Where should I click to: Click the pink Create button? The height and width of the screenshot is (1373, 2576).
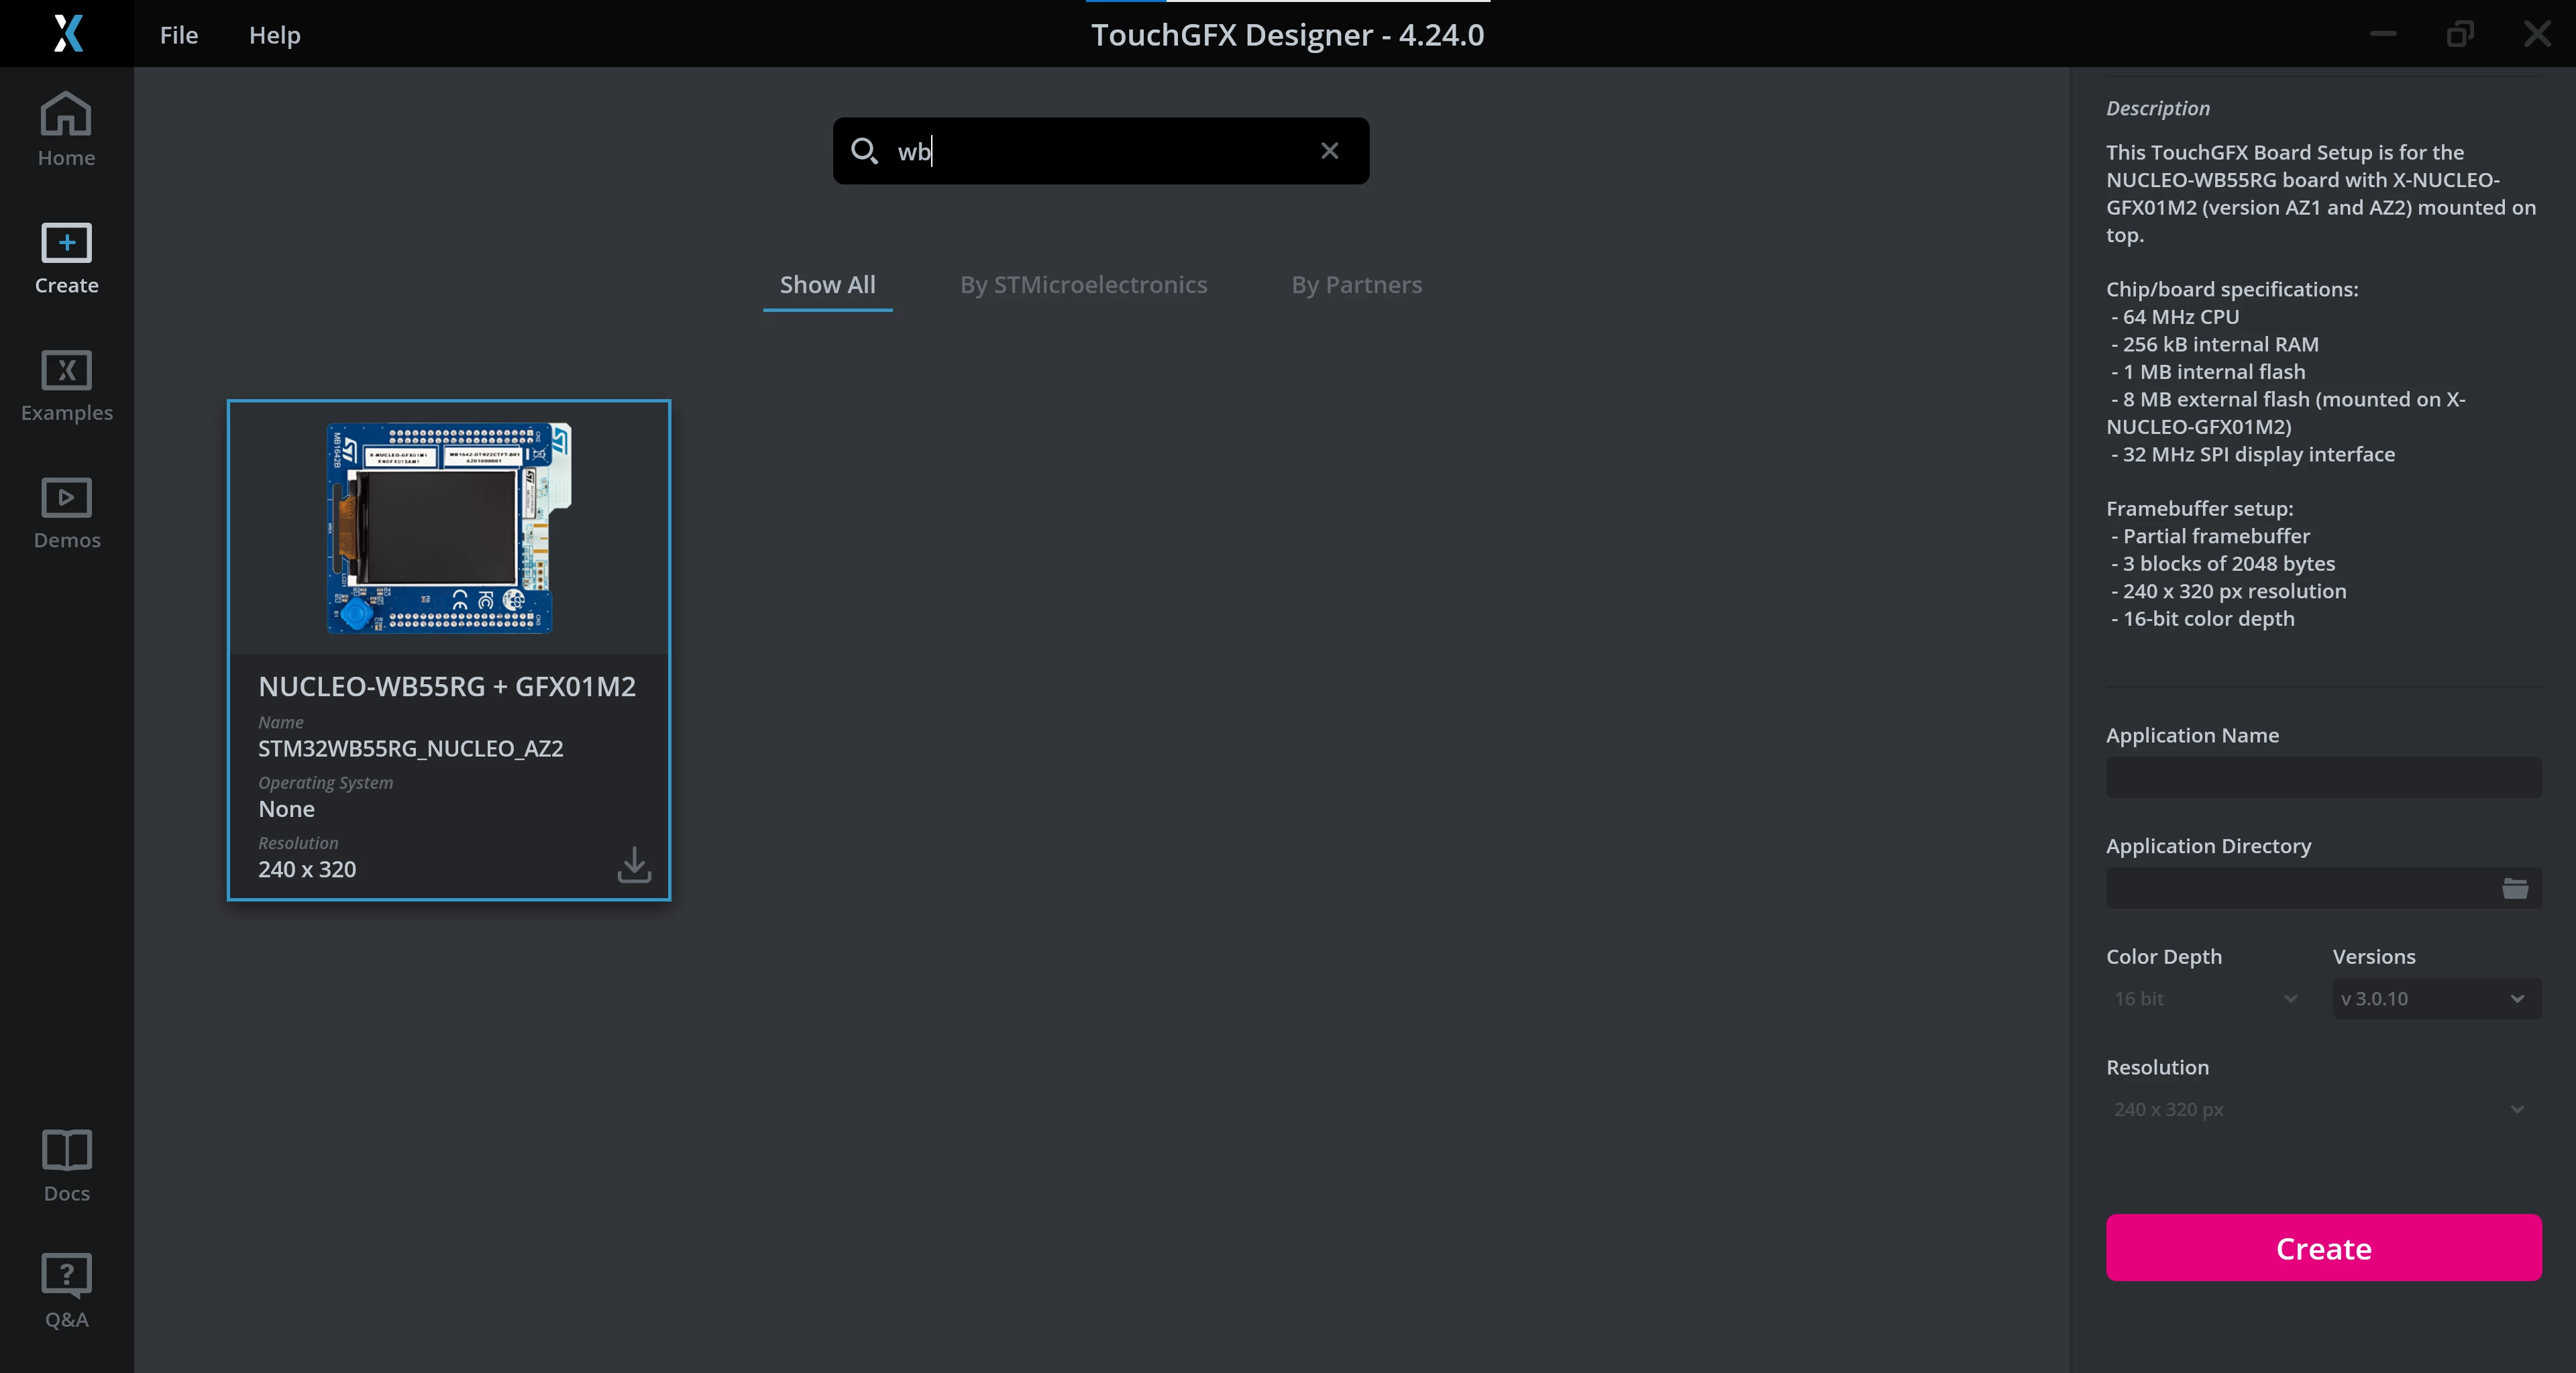[2323, 1248]
